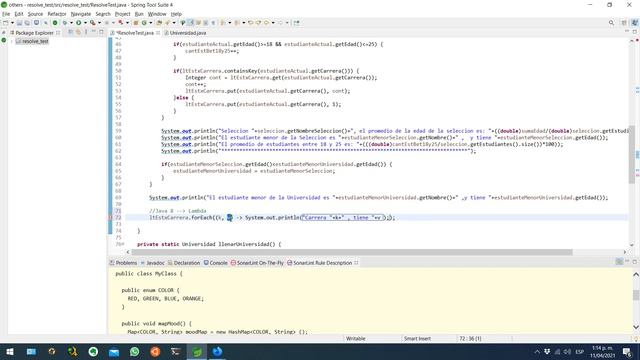Image resolution: width=640 pixels, height=360 pixels.
Task: Open the New file dropdown arrow
Action: (12, 23)
